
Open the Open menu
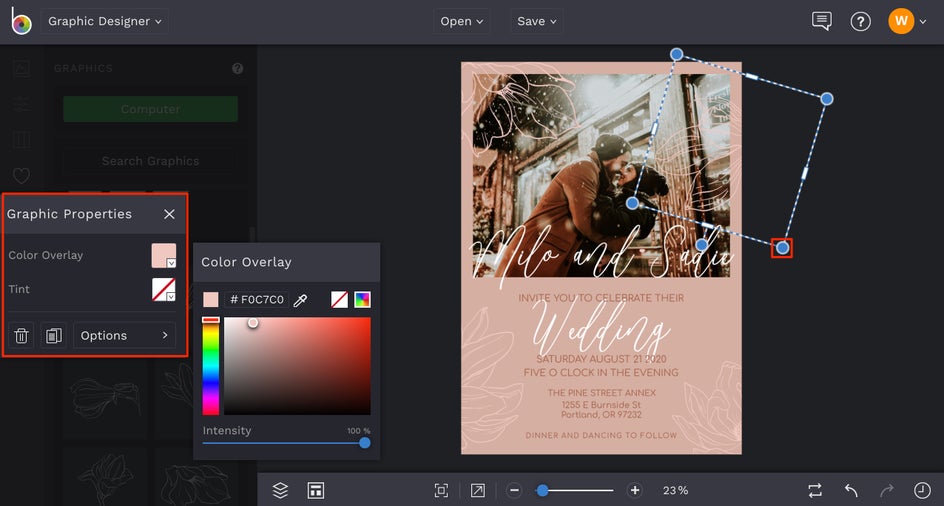[462, 21]
